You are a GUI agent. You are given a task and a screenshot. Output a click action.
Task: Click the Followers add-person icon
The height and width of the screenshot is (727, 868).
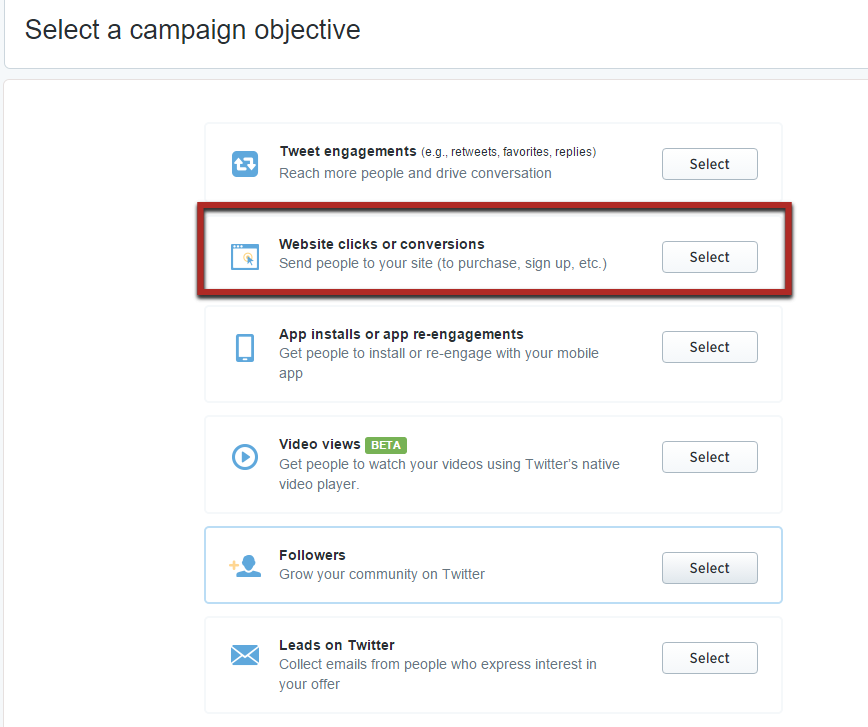245,566
